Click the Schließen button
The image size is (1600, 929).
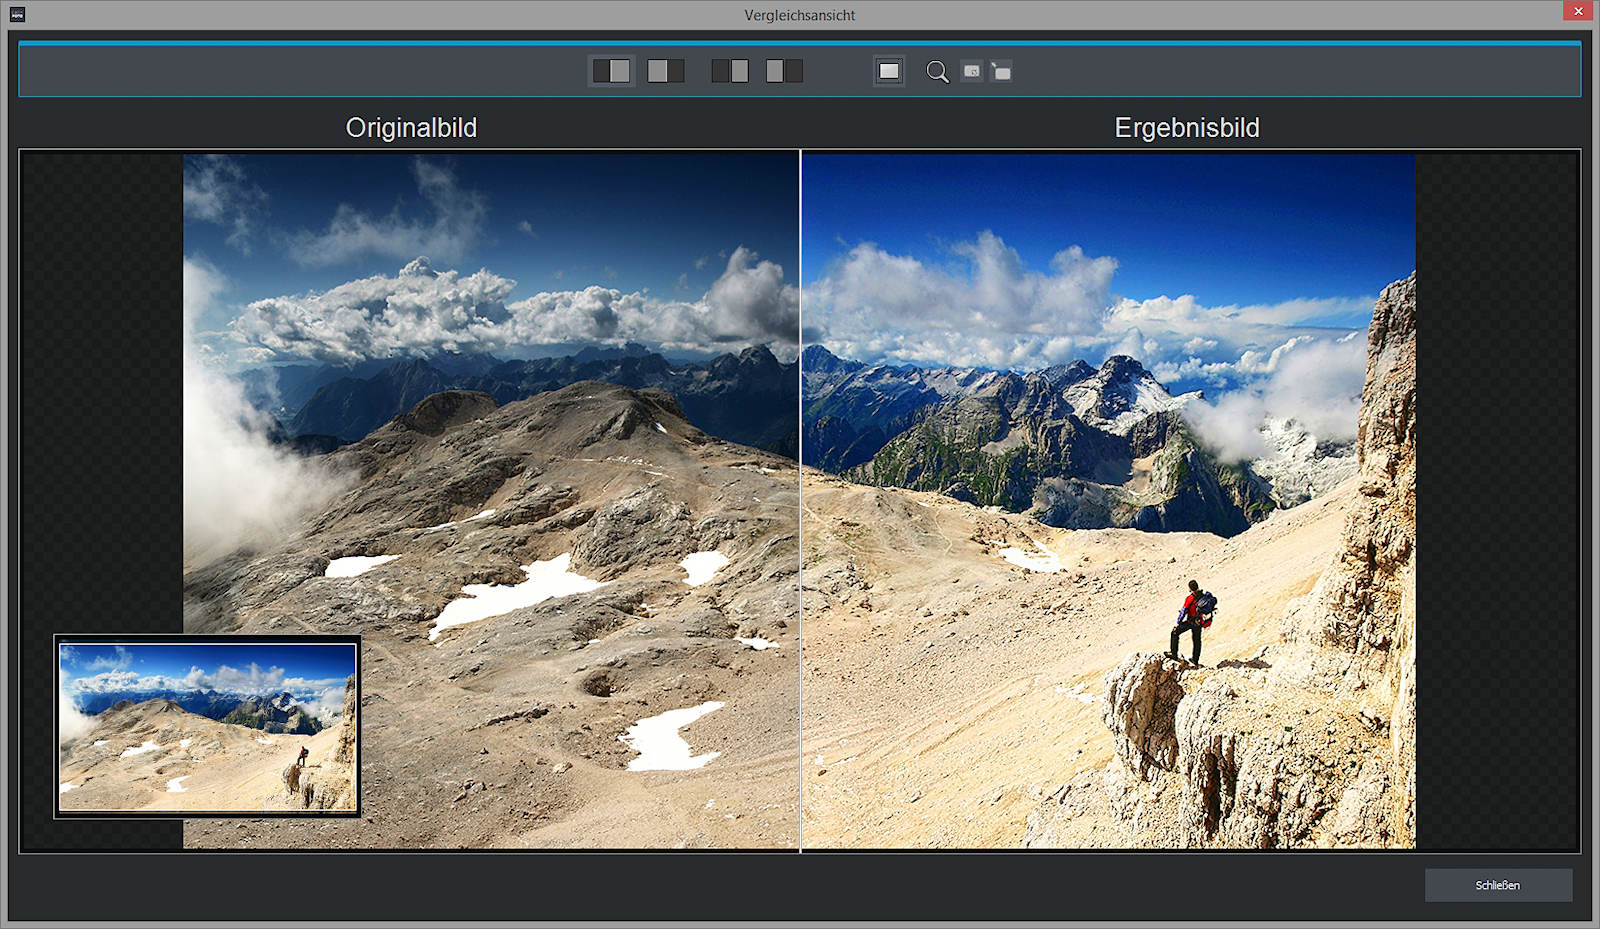click(x=1497, y=885)
